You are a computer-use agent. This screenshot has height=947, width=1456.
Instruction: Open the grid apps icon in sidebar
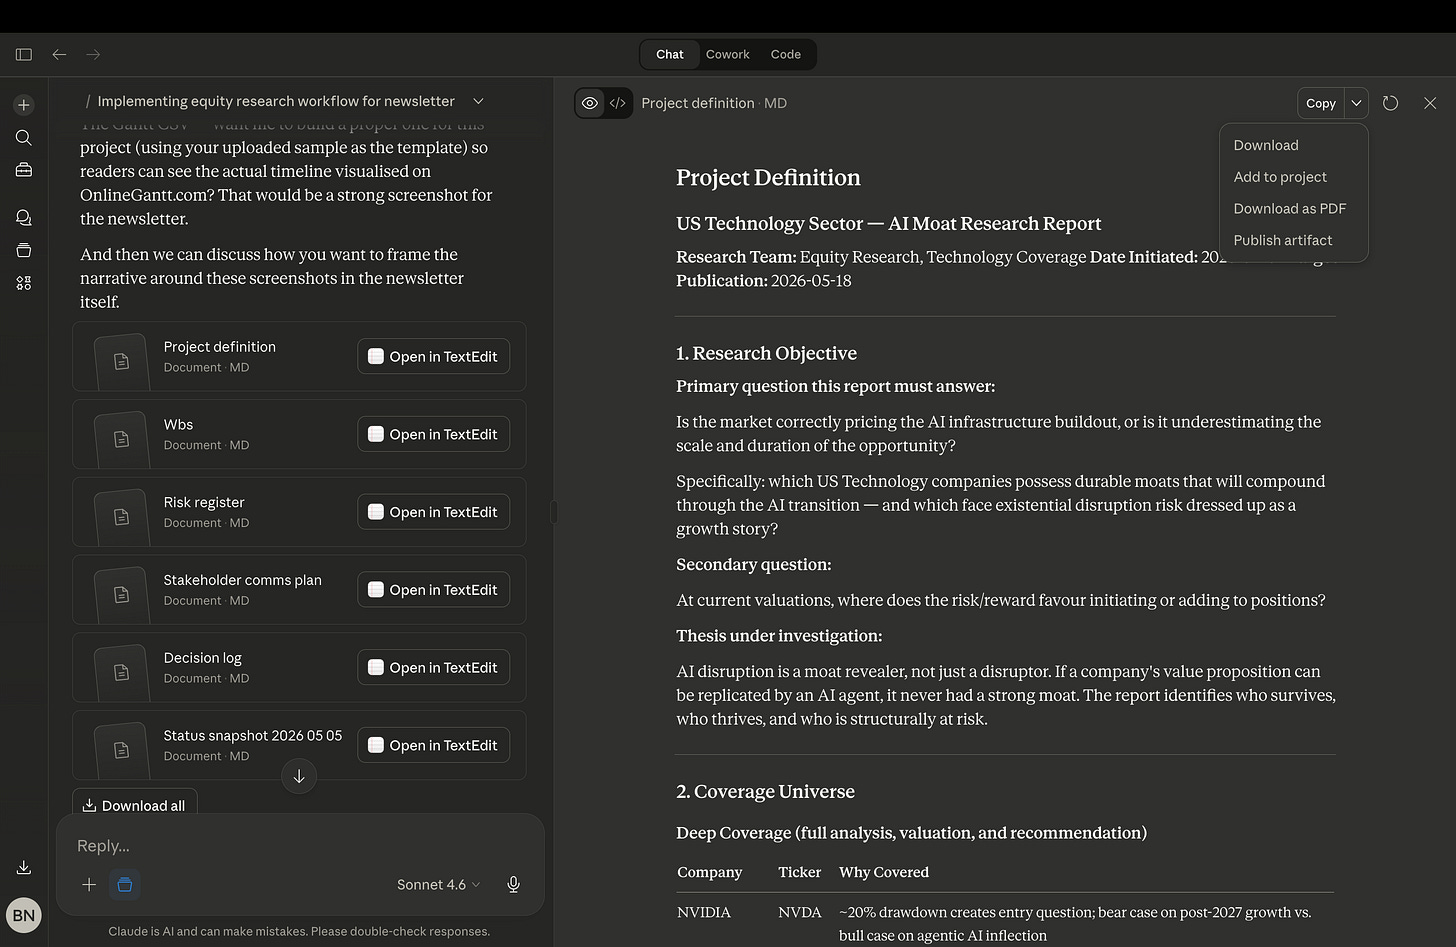coord(24,283)
